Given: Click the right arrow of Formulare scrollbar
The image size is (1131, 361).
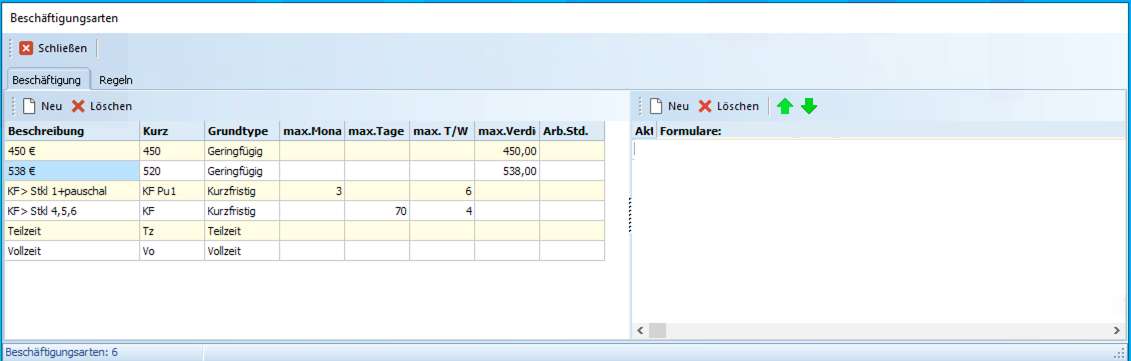Looking at the screenshot, I should click(x=1117, y=330).
